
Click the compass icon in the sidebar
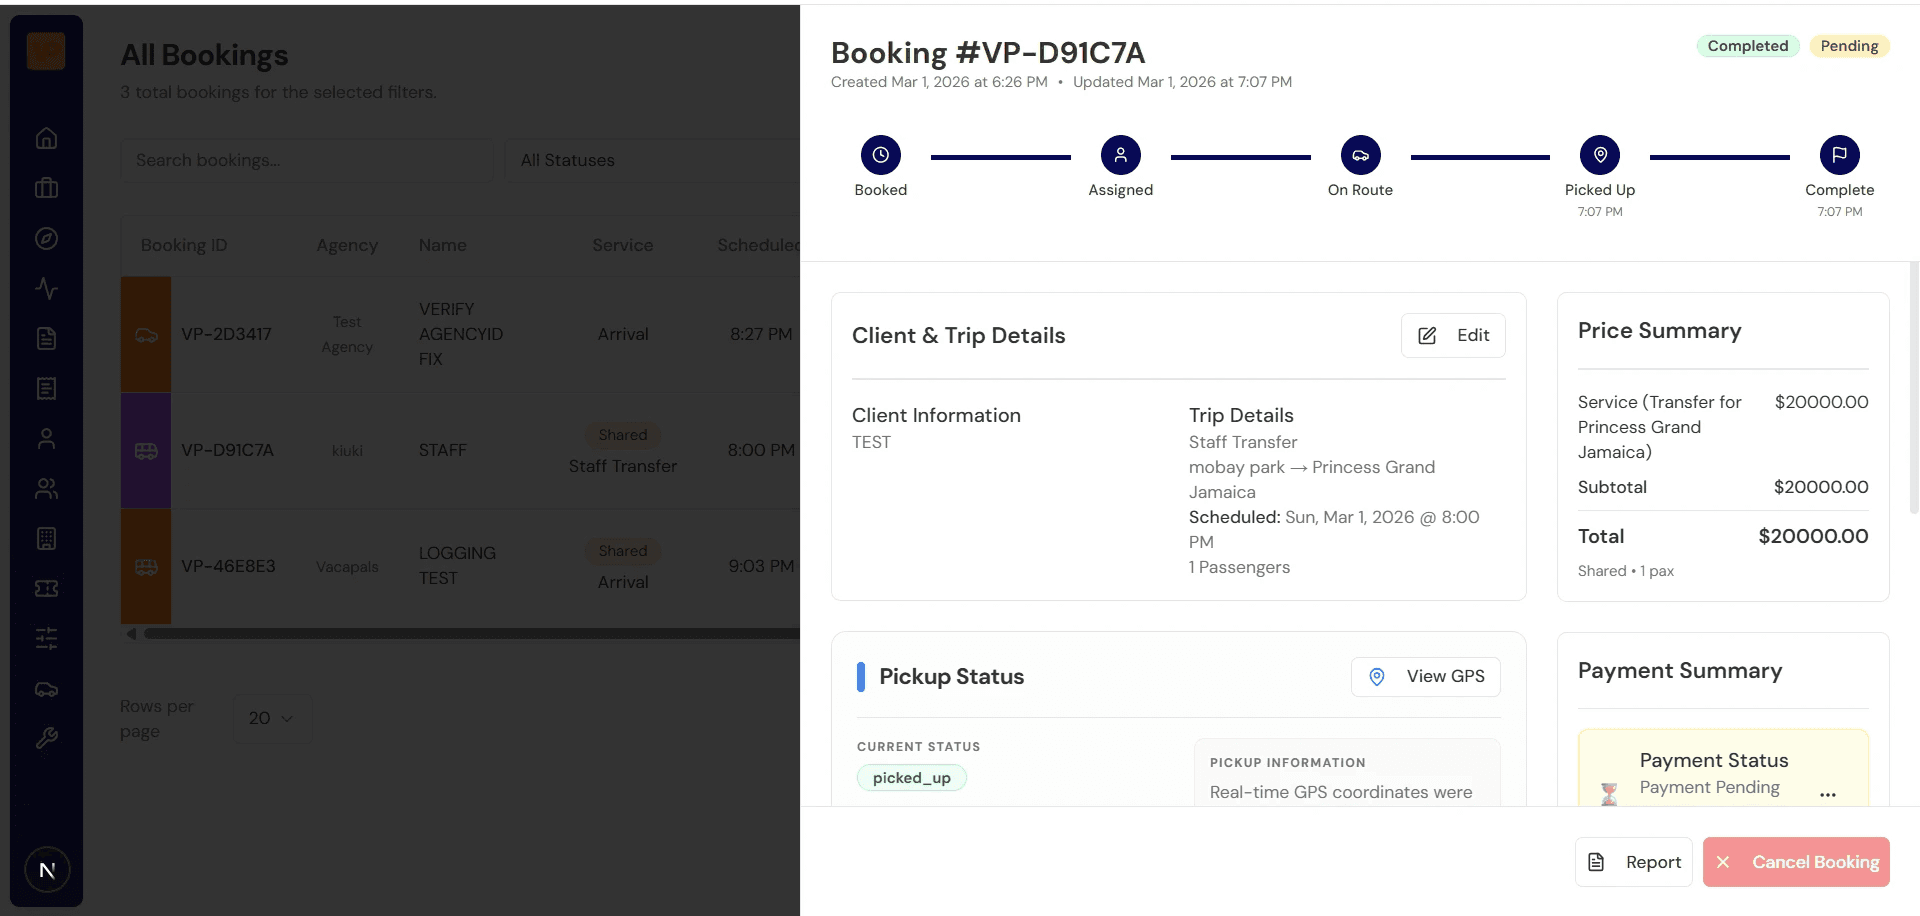tap(46, 238)
